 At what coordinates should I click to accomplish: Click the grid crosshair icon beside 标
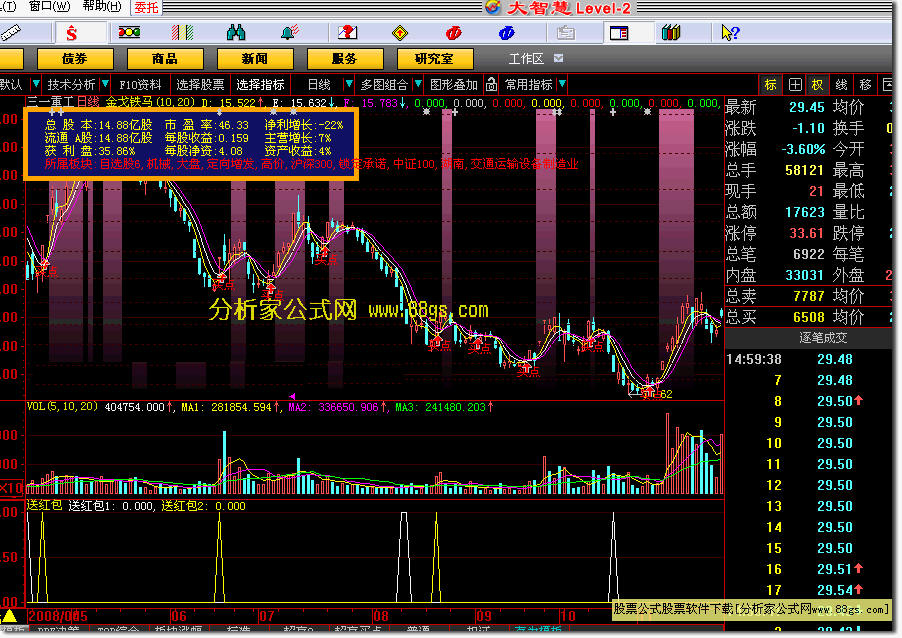(795, 85)
